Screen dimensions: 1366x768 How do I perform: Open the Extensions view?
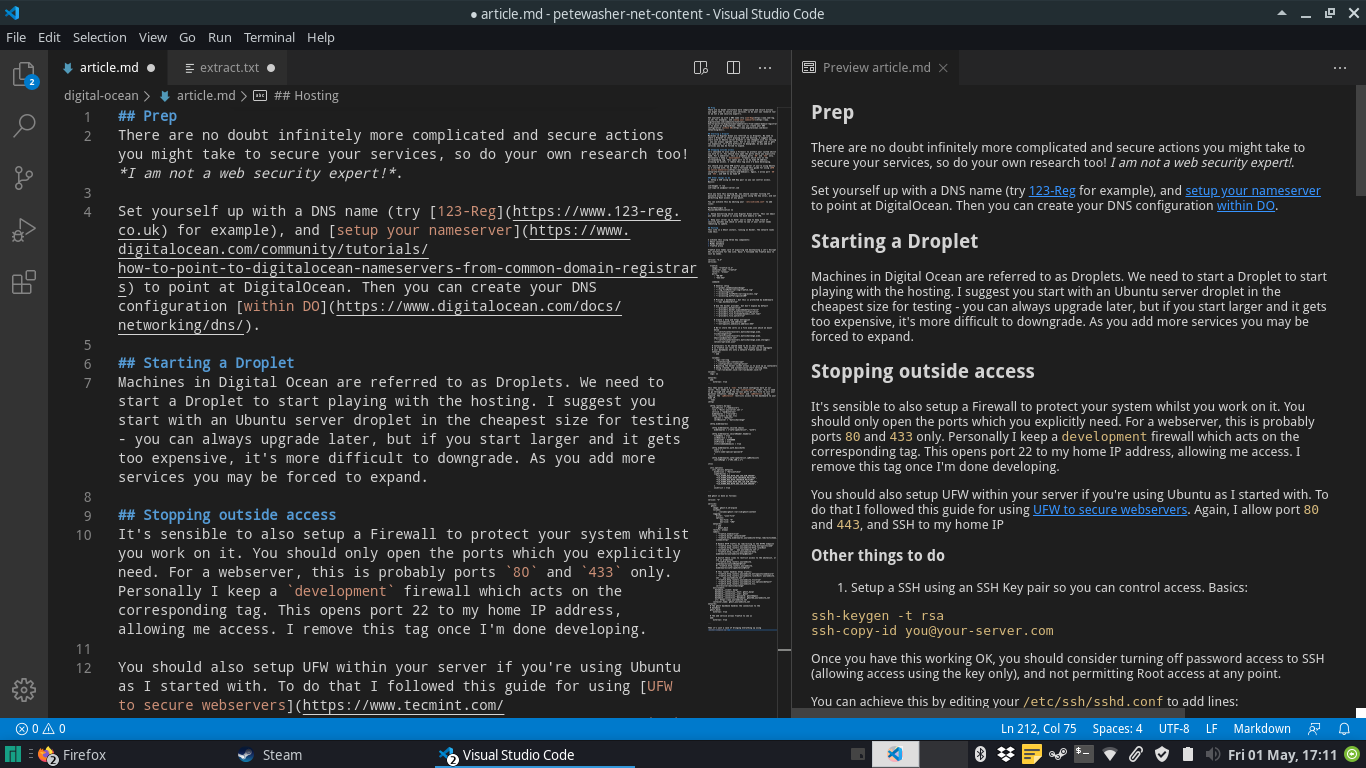click(24, 284)
